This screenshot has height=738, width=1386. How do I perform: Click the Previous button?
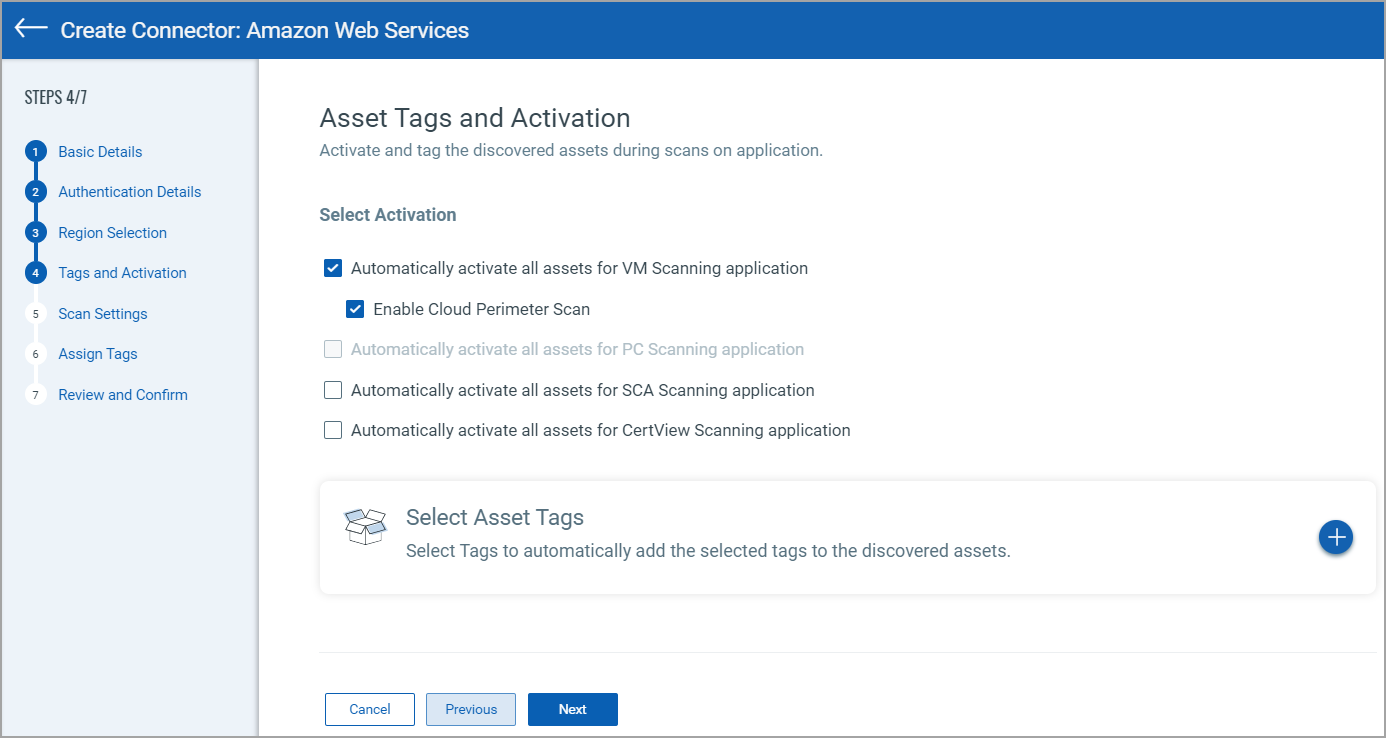click(x=470, y=709)
